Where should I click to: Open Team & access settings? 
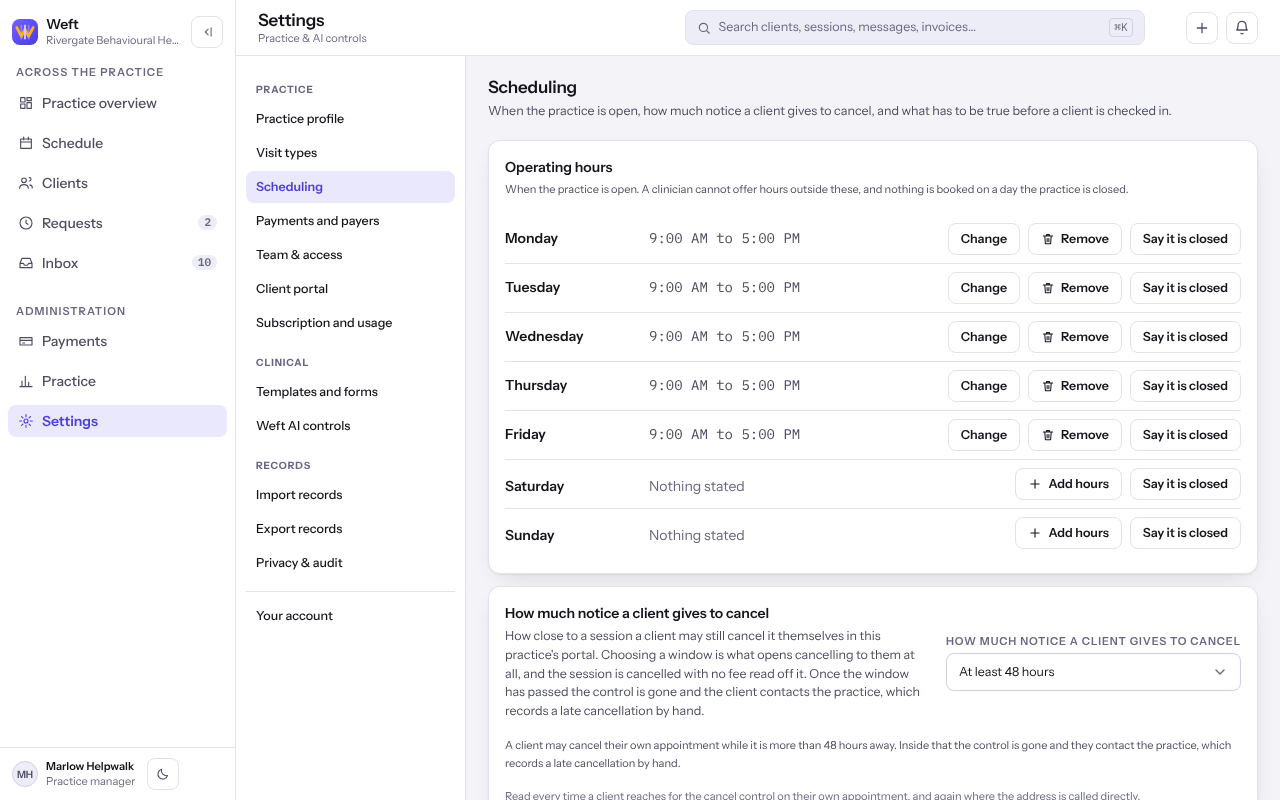pos(350,255)
